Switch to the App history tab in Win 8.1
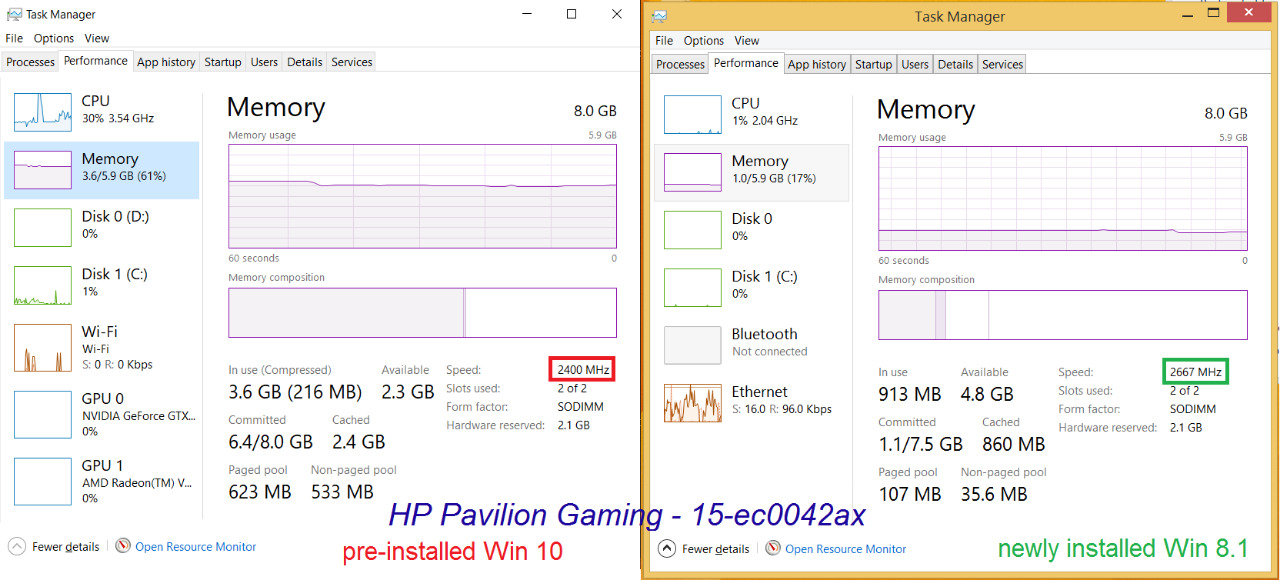The height and width of the screenshot is (580, 1280). click(816, 63)
